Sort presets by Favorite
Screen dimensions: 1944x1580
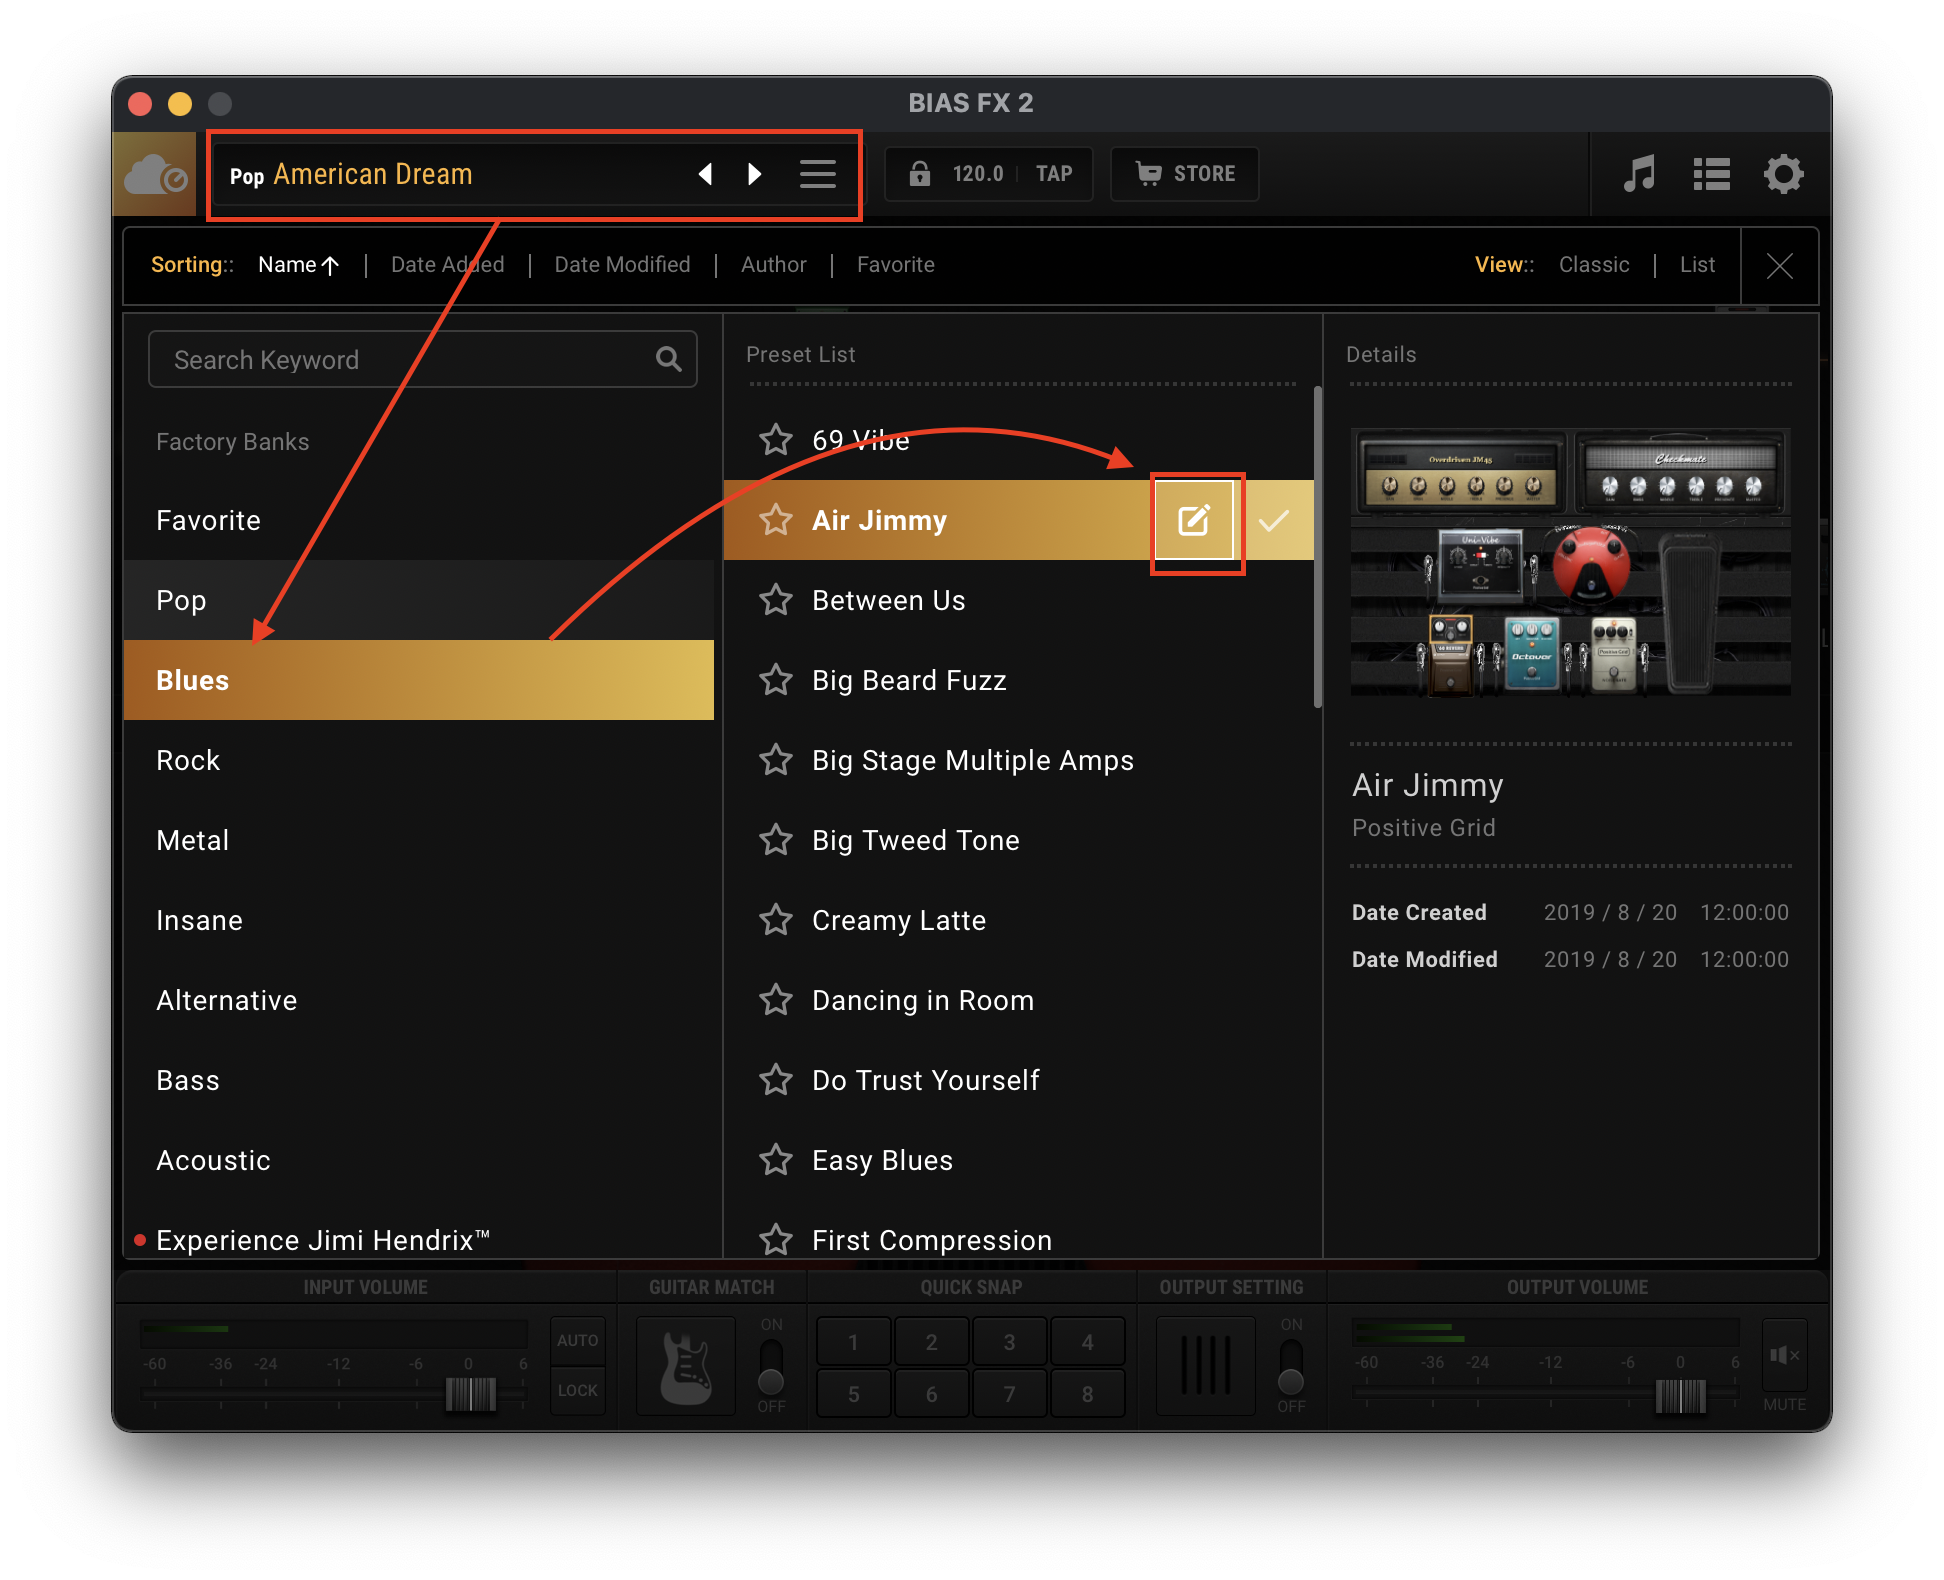point(895,265)
